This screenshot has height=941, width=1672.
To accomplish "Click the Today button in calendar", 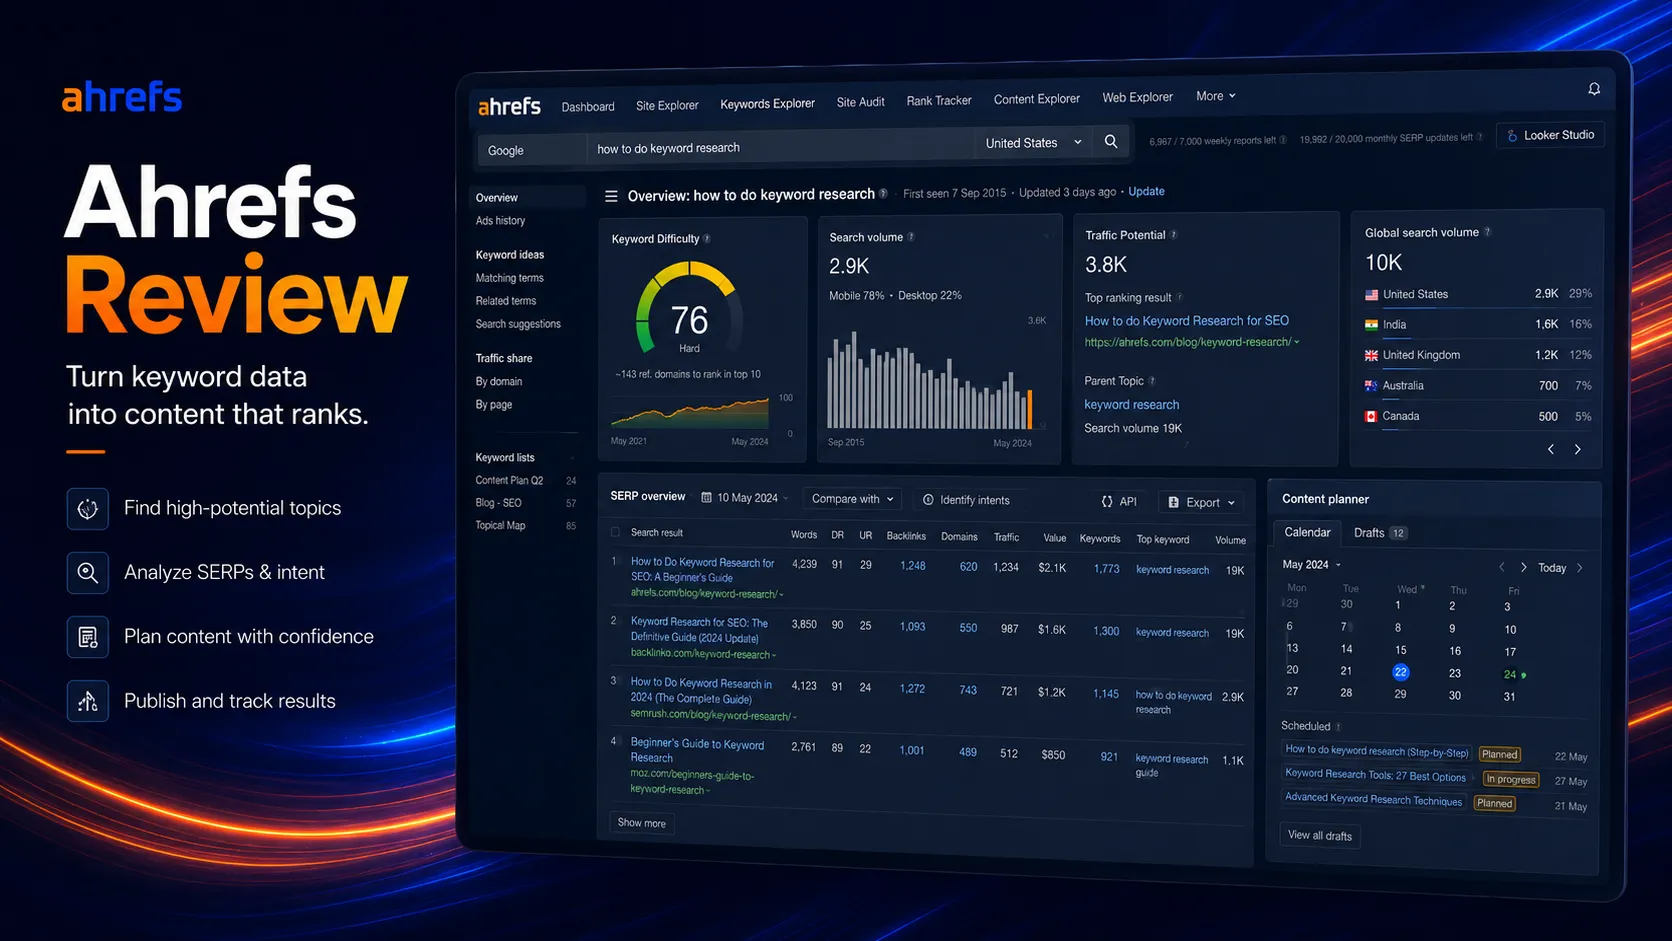I will coord(1552,568).
